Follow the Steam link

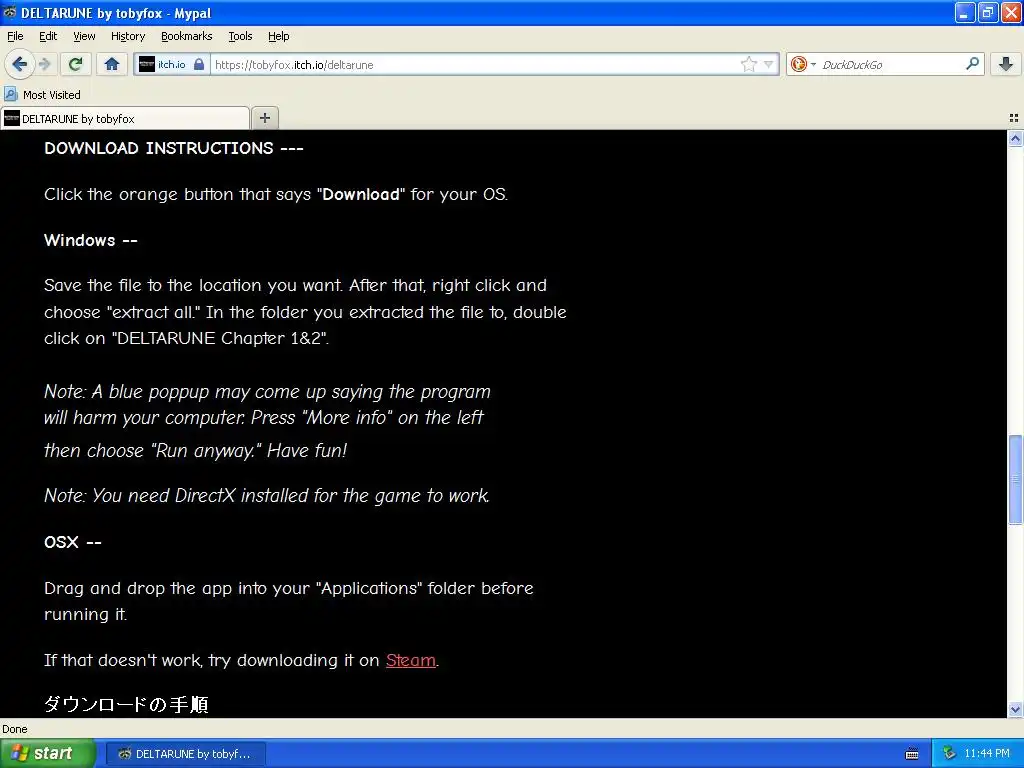click(410, 660)
